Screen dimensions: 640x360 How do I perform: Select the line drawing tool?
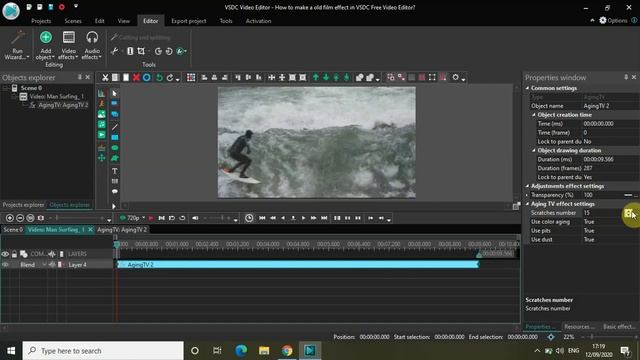(115, 127)
